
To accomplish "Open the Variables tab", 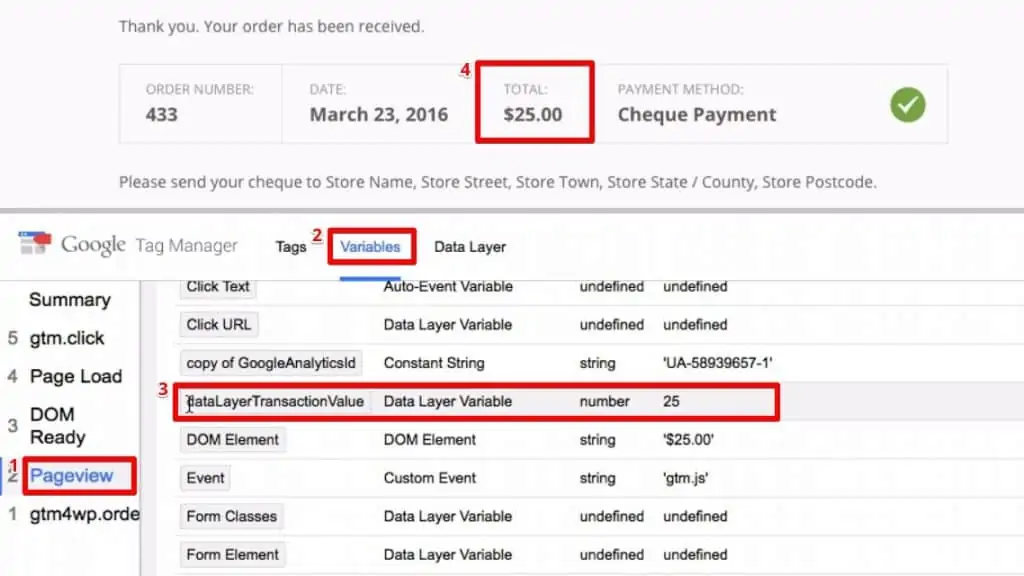I will click(371, 246).
